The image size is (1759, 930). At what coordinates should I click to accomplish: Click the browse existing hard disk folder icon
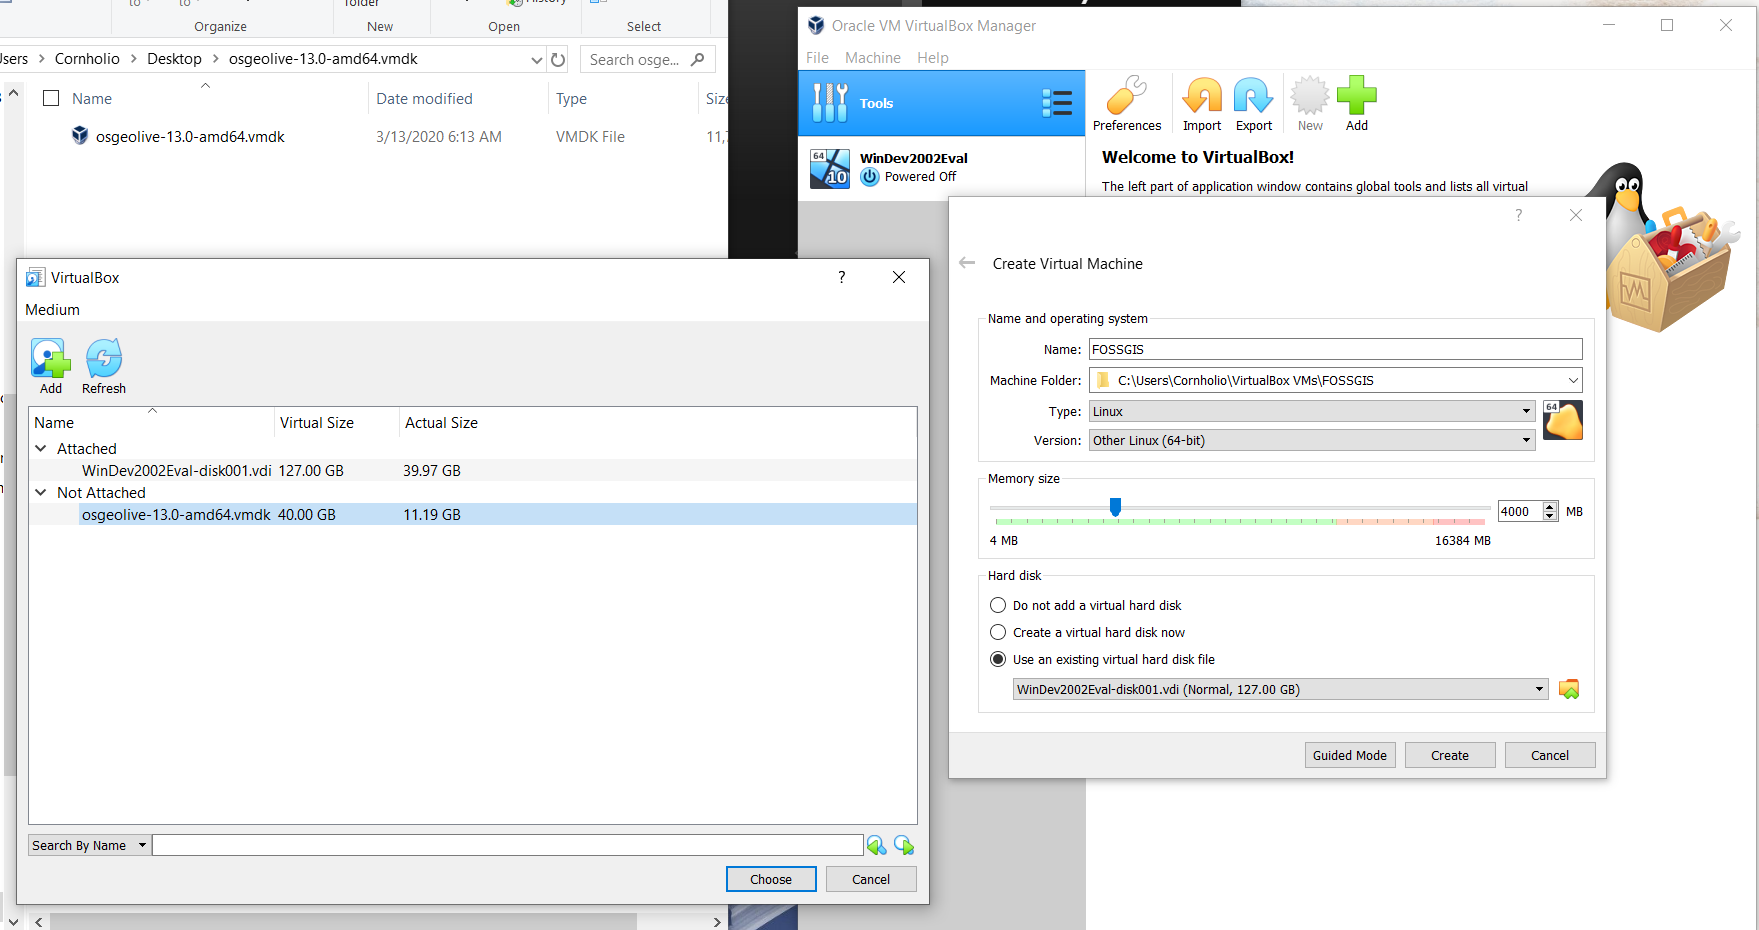(1569, 689)
